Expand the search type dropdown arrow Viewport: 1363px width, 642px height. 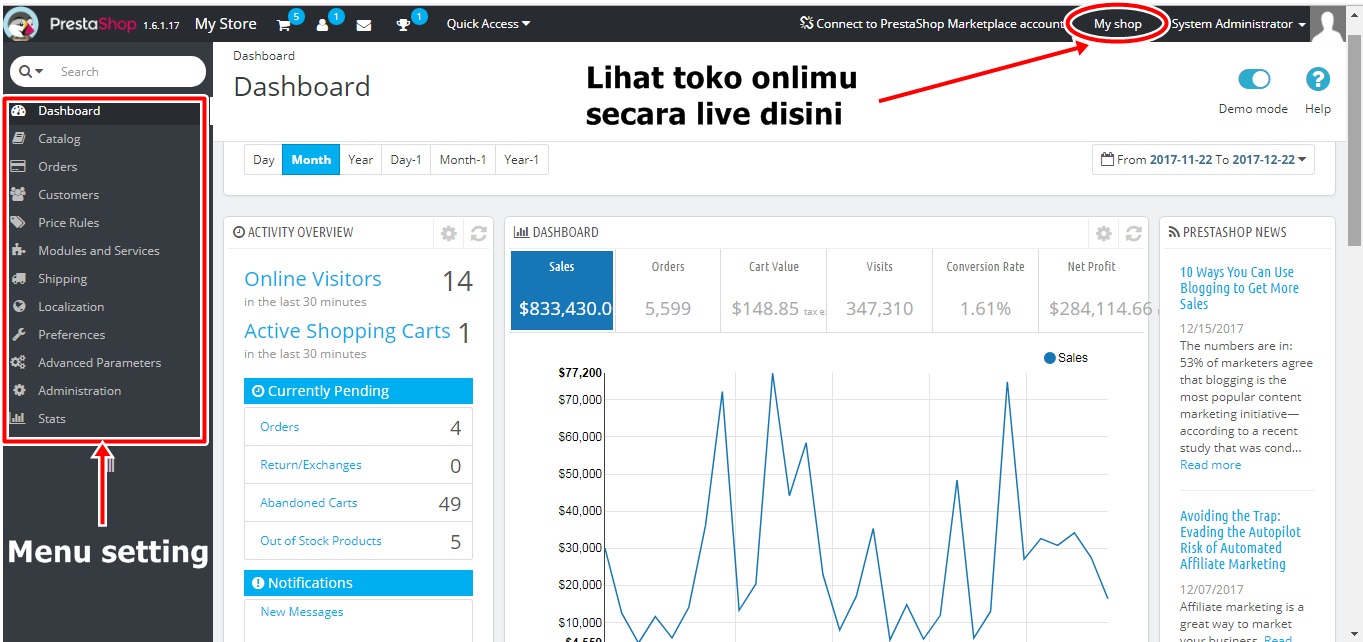tap(32, 72)
